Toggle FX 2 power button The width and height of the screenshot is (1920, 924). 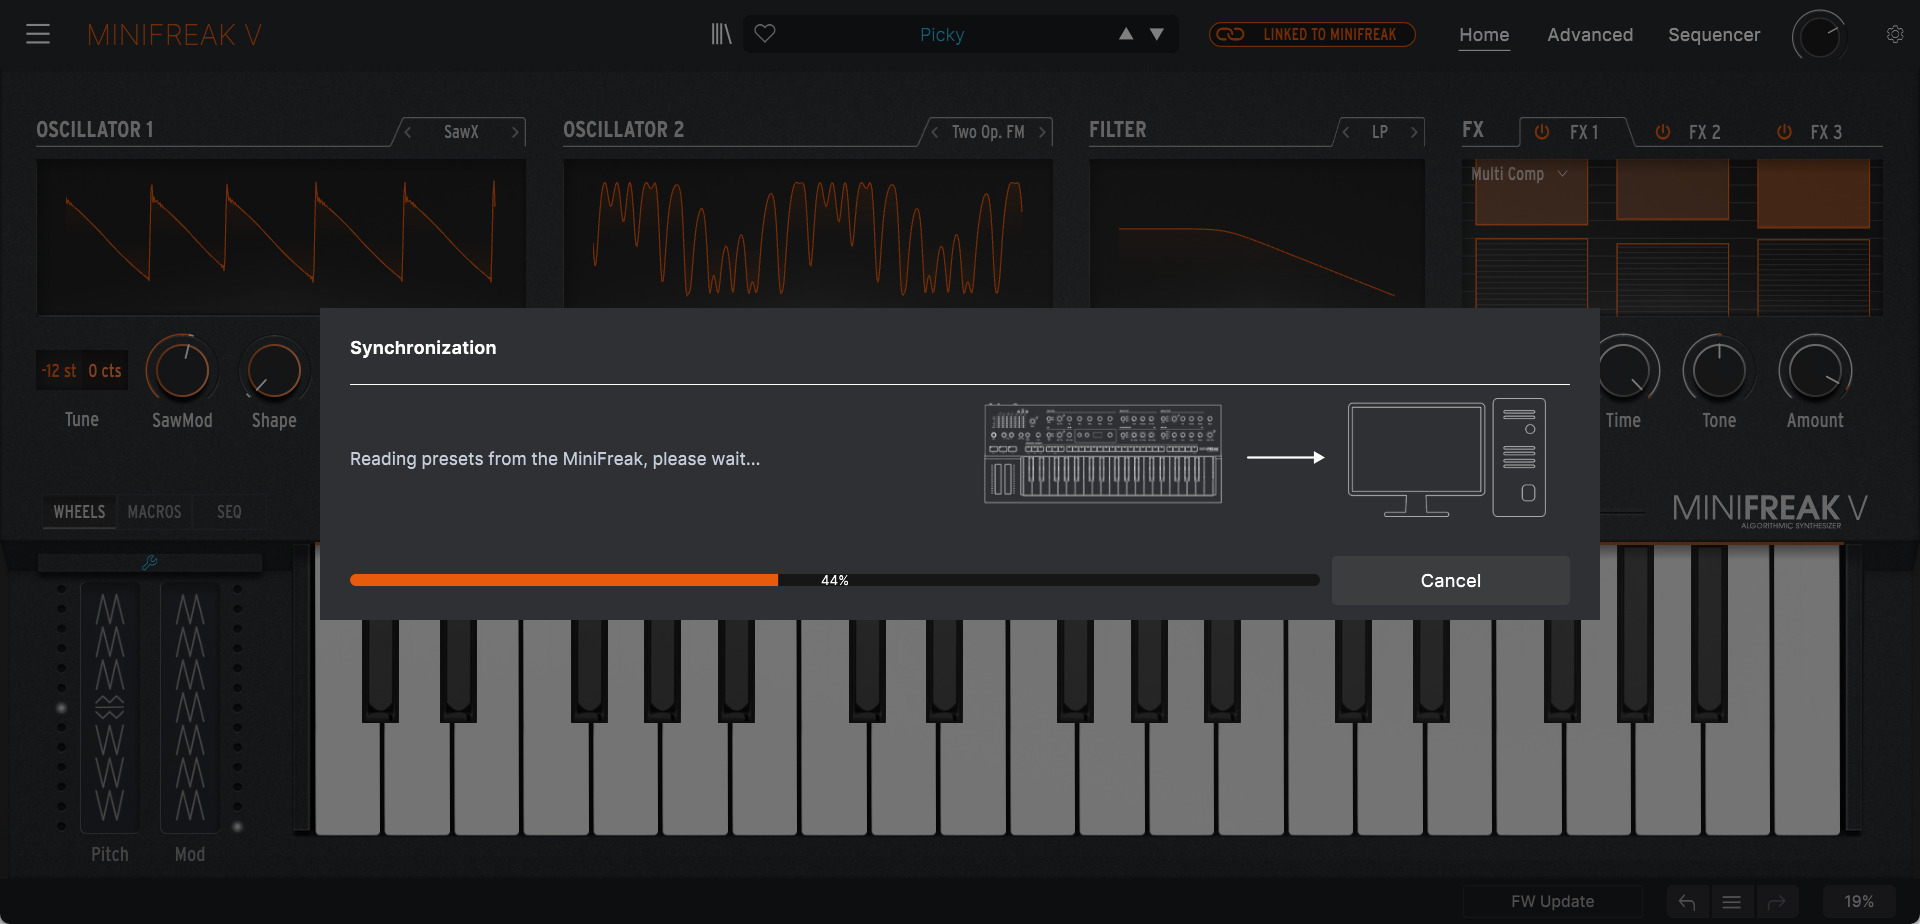click(1663, 132)
